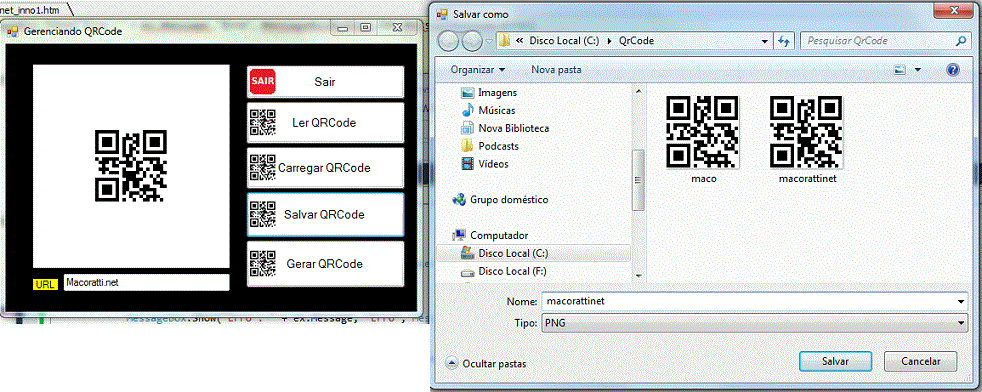Click the change view icon in toolbar
Viewport: 982px width, 392px height.
tap(900, 70)
